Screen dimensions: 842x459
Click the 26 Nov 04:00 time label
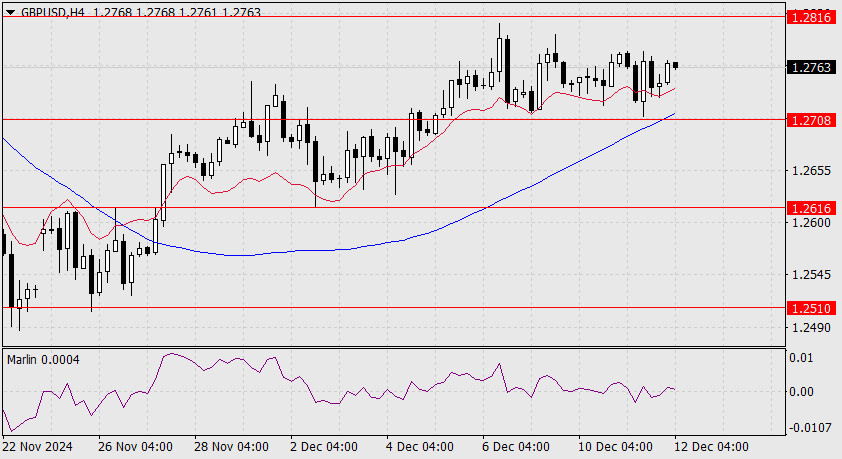[x=135, y=447]
